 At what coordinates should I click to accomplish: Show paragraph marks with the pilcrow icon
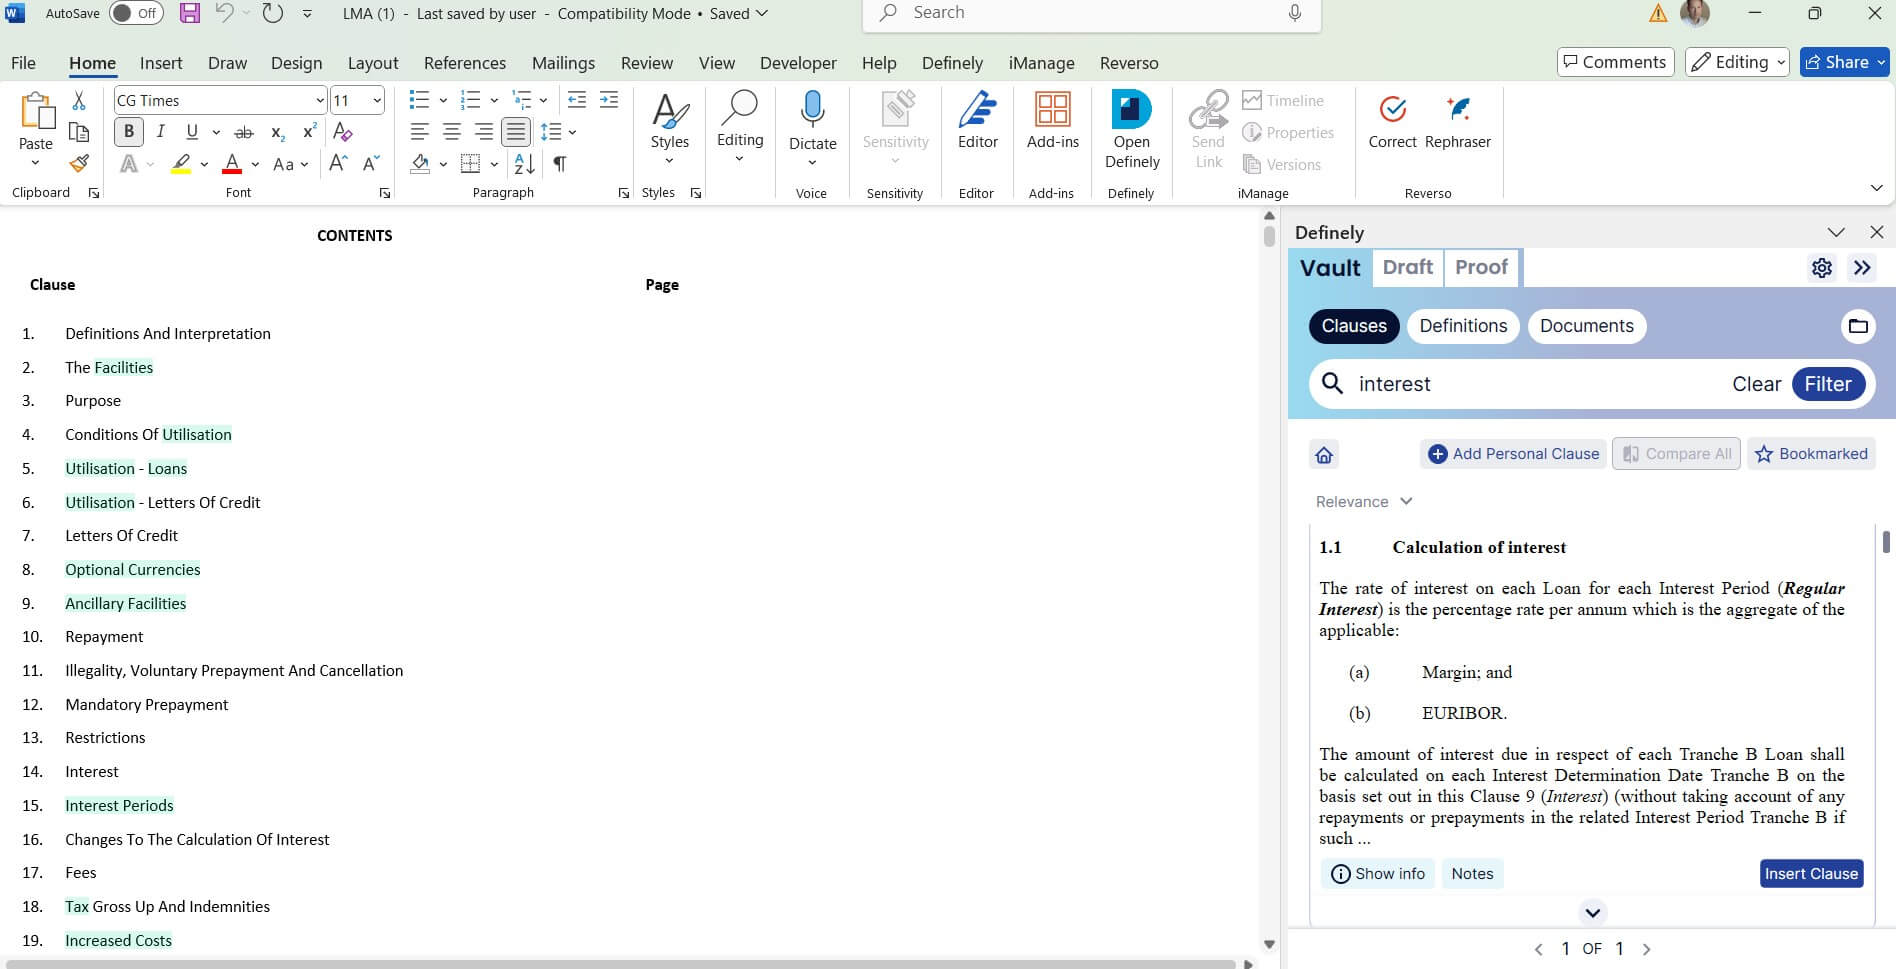560,164
